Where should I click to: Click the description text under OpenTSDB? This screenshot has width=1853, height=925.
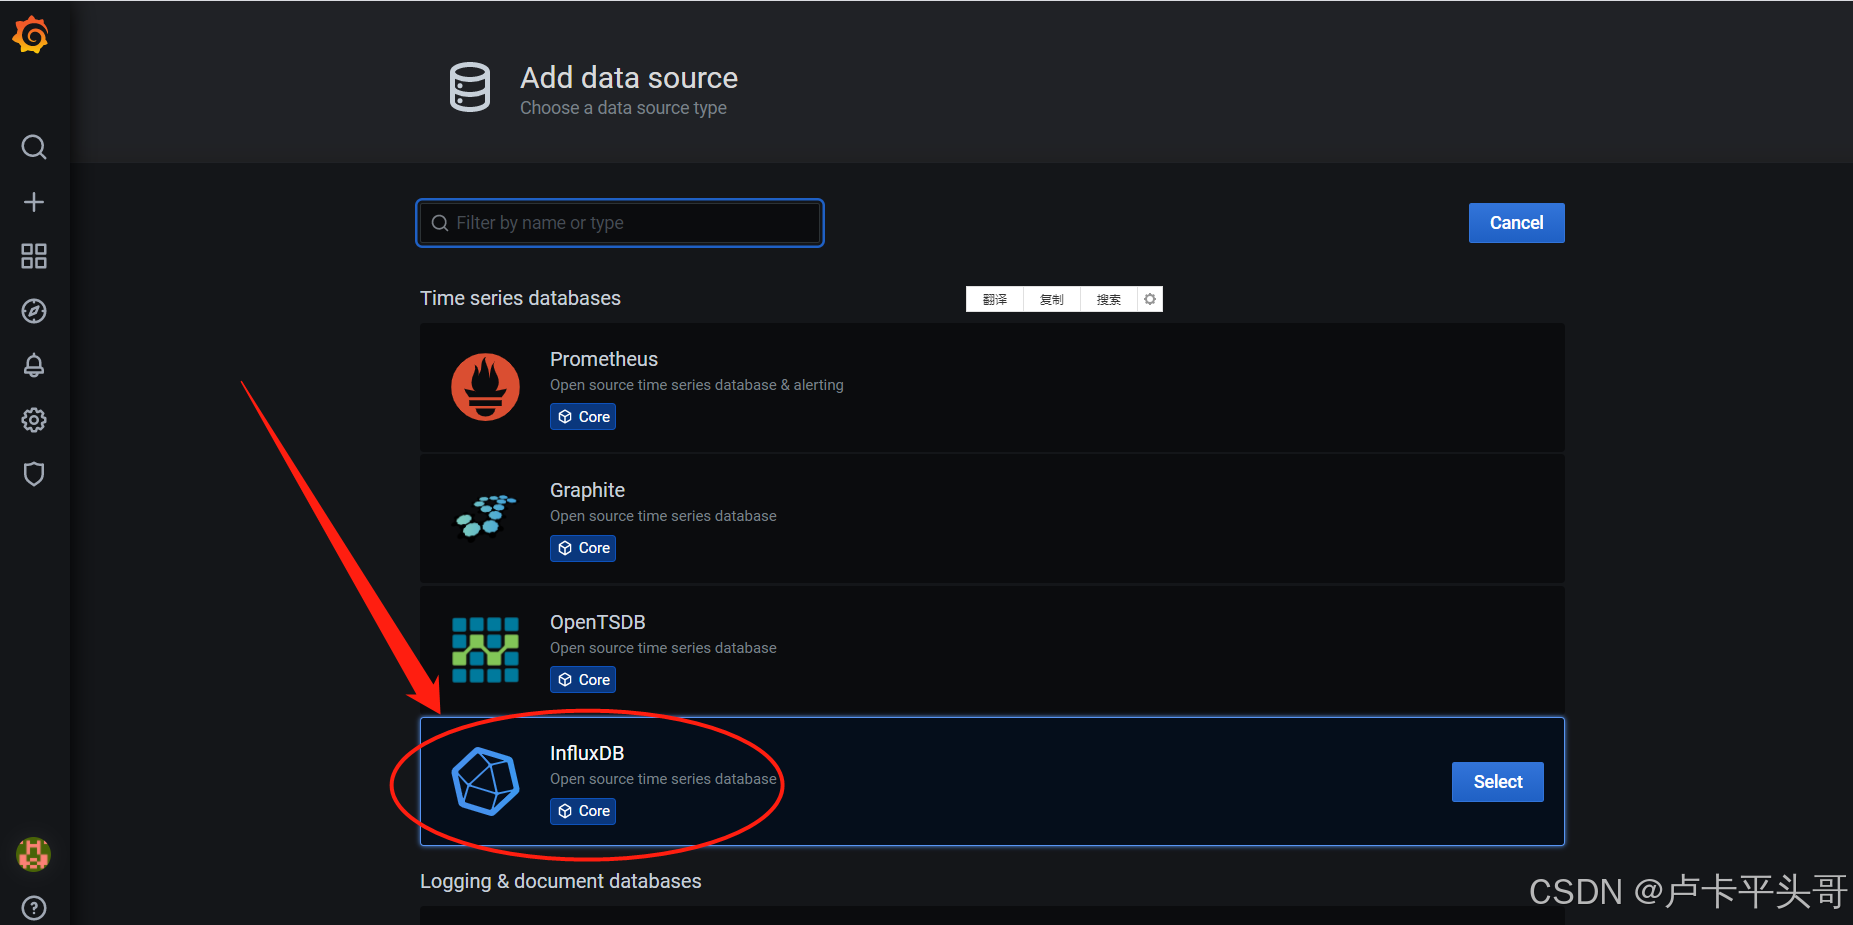[x=663, y=648]
